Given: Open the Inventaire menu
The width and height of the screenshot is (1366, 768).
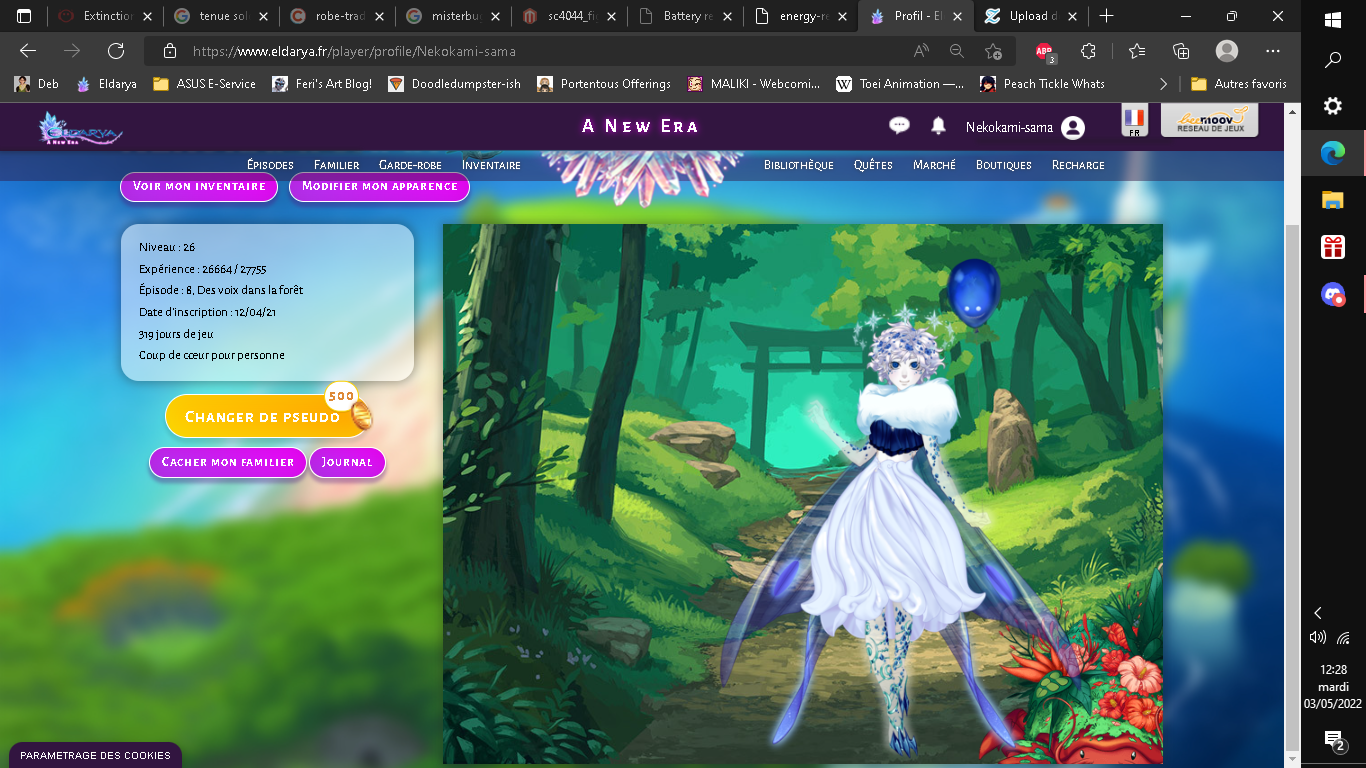Looking at the screenshot, I should (491, 165).
